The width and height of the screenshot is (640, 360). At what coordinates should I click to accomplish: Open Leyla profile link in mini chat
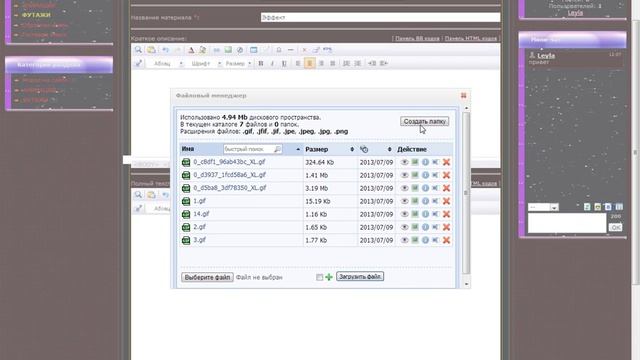pyautogui.click(x=546, y=56)
